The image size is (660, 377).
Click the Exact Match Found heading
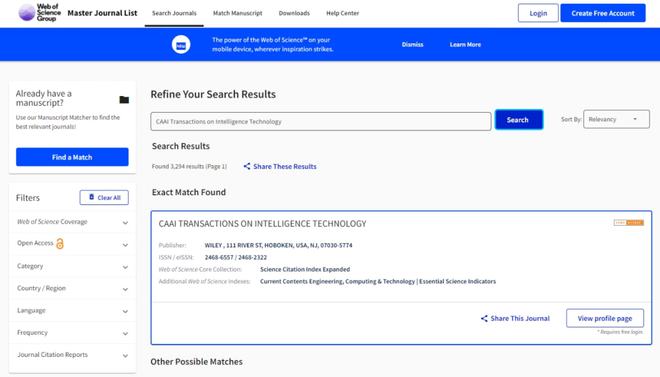[x=189, y=192]
